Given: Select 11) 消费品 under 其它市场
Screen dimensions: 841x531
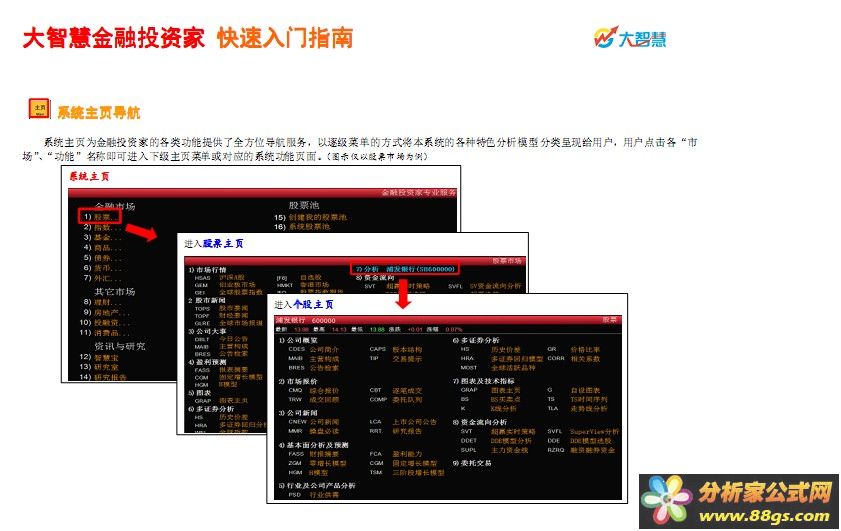Looking at the screenshot, I should pyautogui.click(x=105, y=333).
